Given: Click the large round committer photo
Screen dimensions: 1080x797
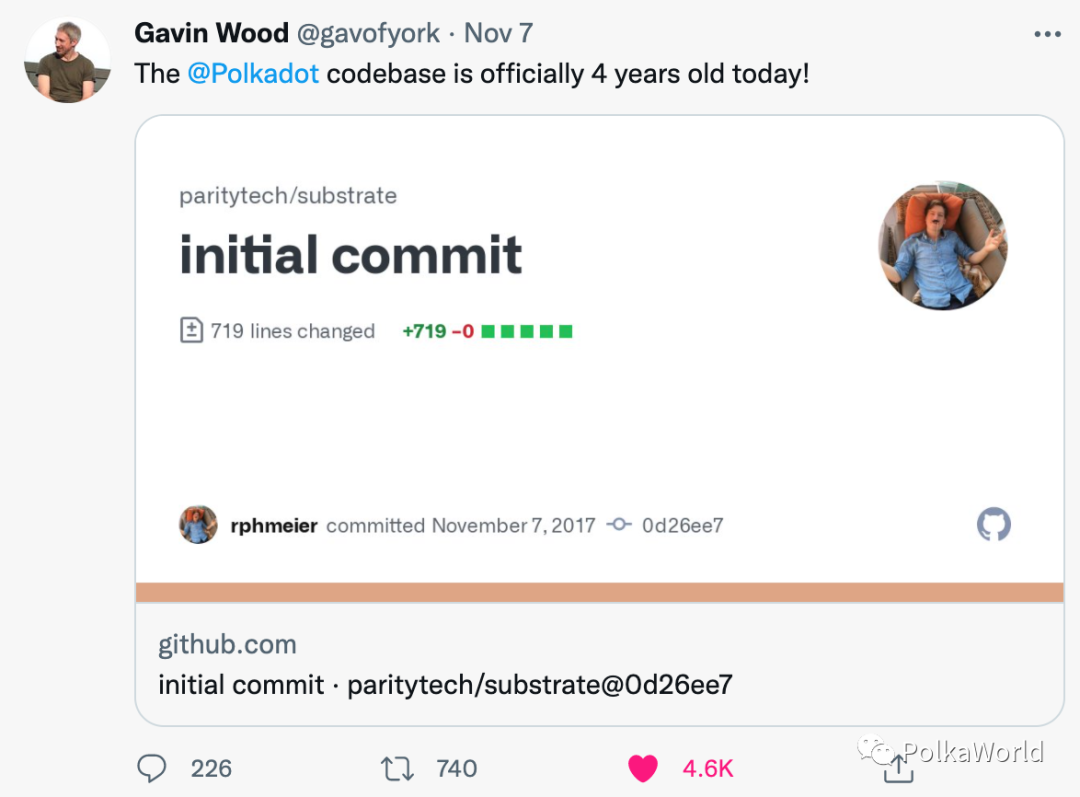Looking at the screenshot, I should [x=942, y=245].
